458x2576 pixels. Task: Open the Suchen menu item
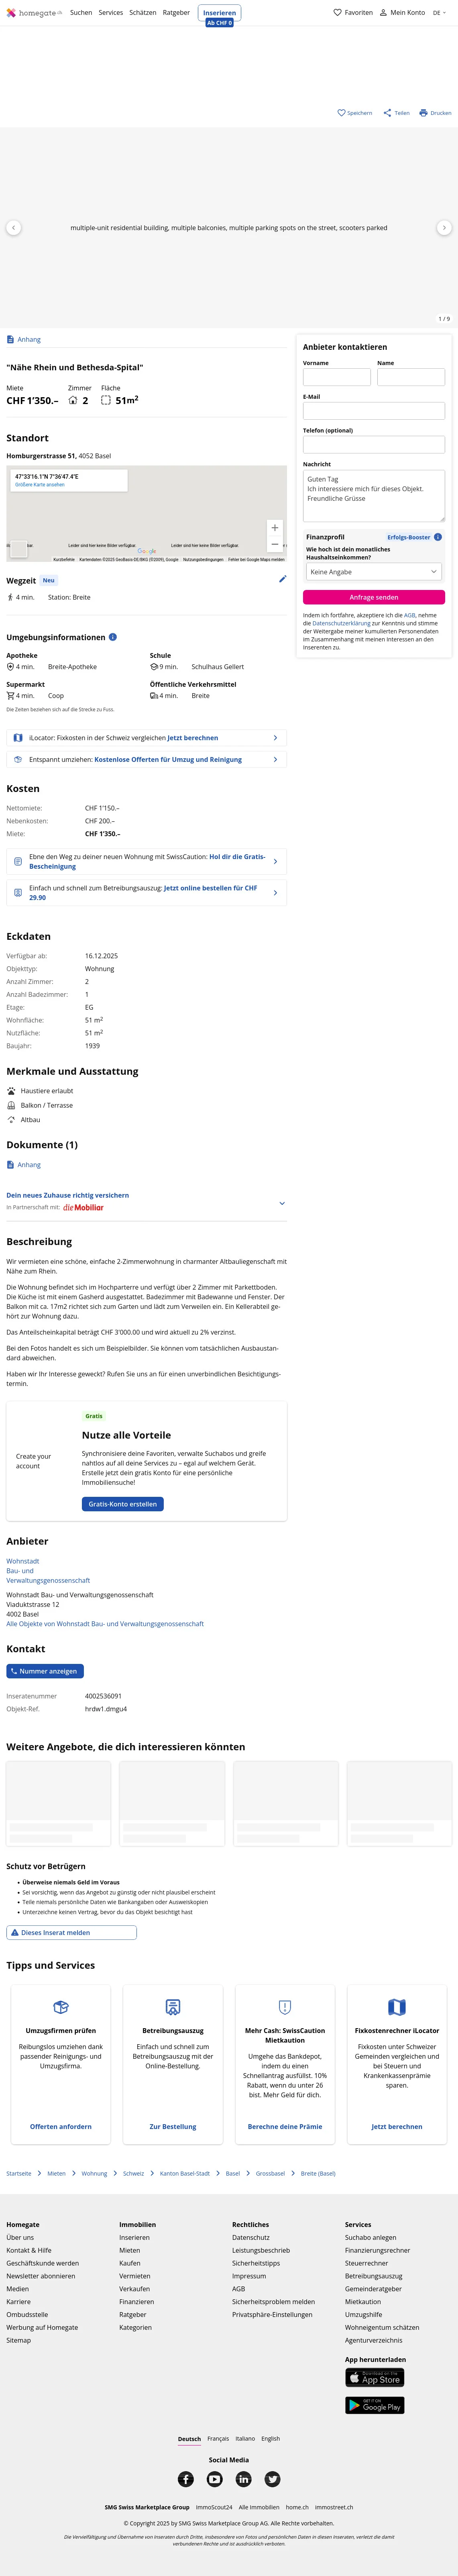[x=81, y=13]
